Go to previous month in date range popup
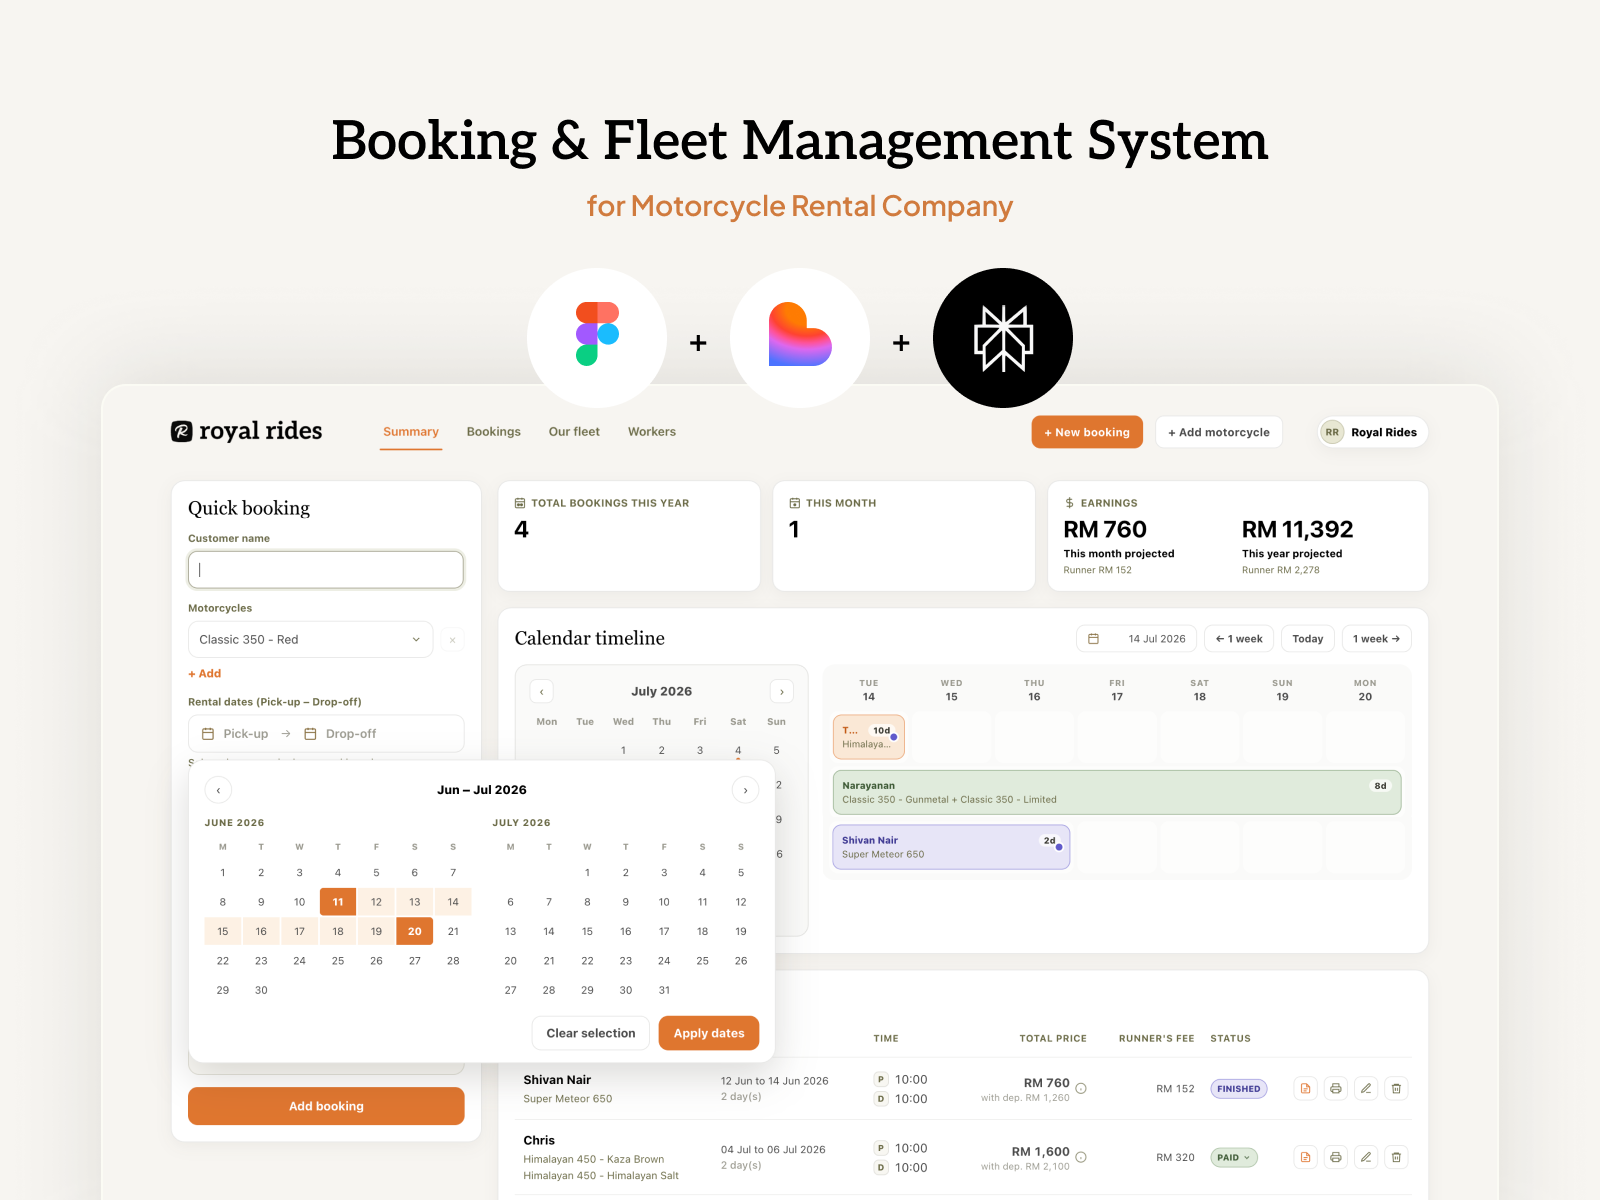 (218, 790)
